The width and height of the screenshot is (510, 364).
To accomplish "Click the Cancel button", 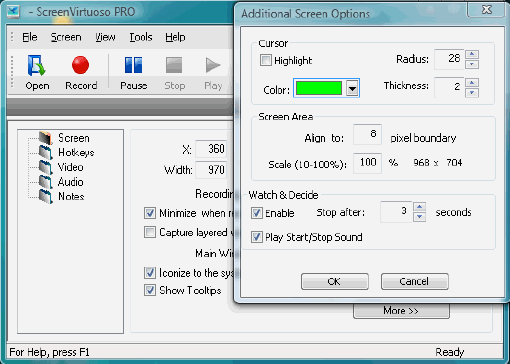I will tap(415, 282).
